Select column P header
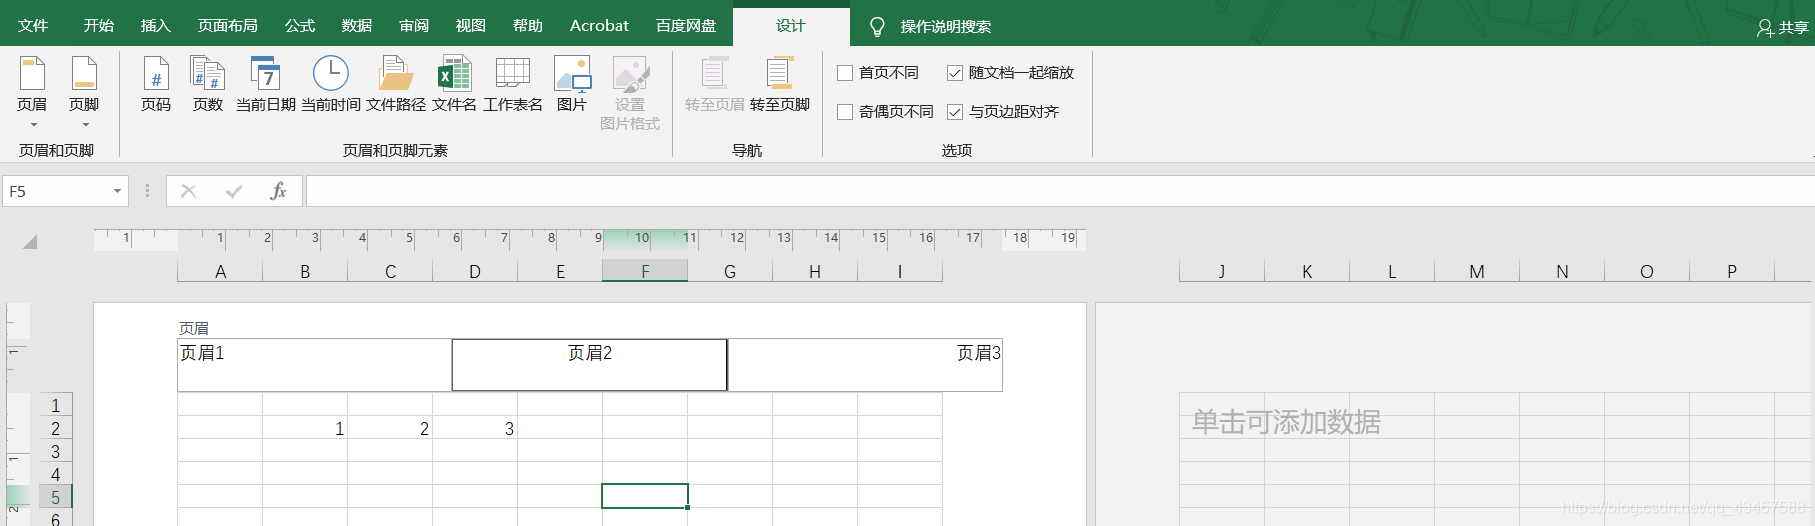Image resolution: width=1815 pixels, height=526 pixels. (1732, 271)
